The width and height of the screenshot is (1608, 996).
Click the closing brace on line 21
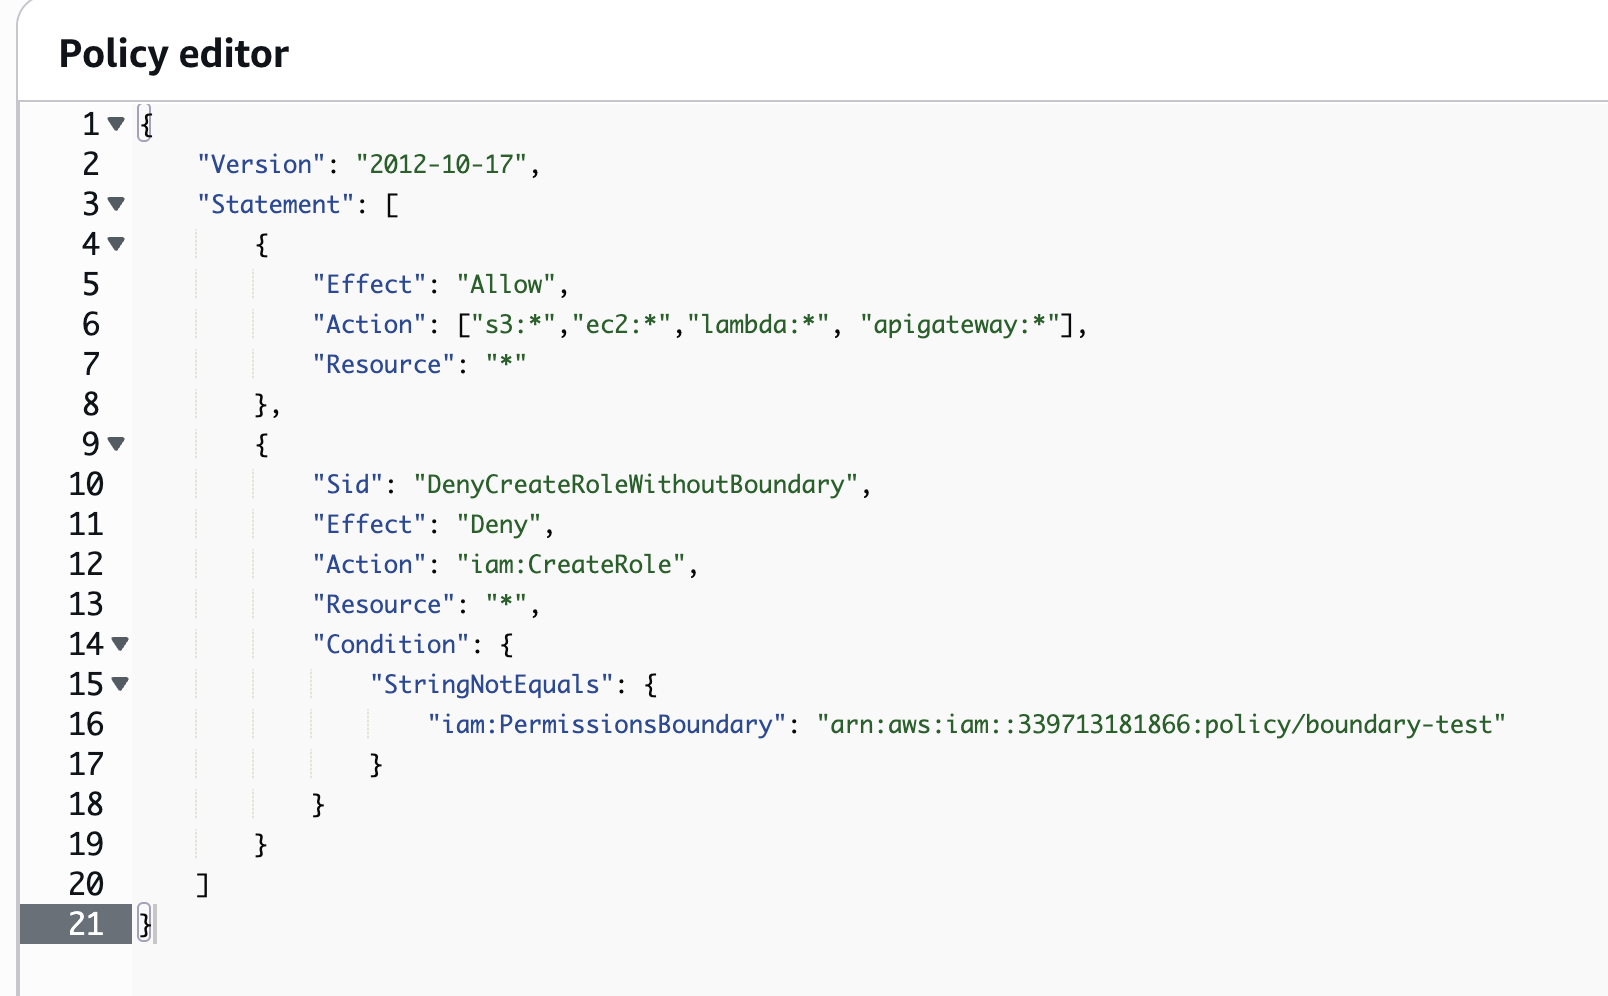coord(145,924)
